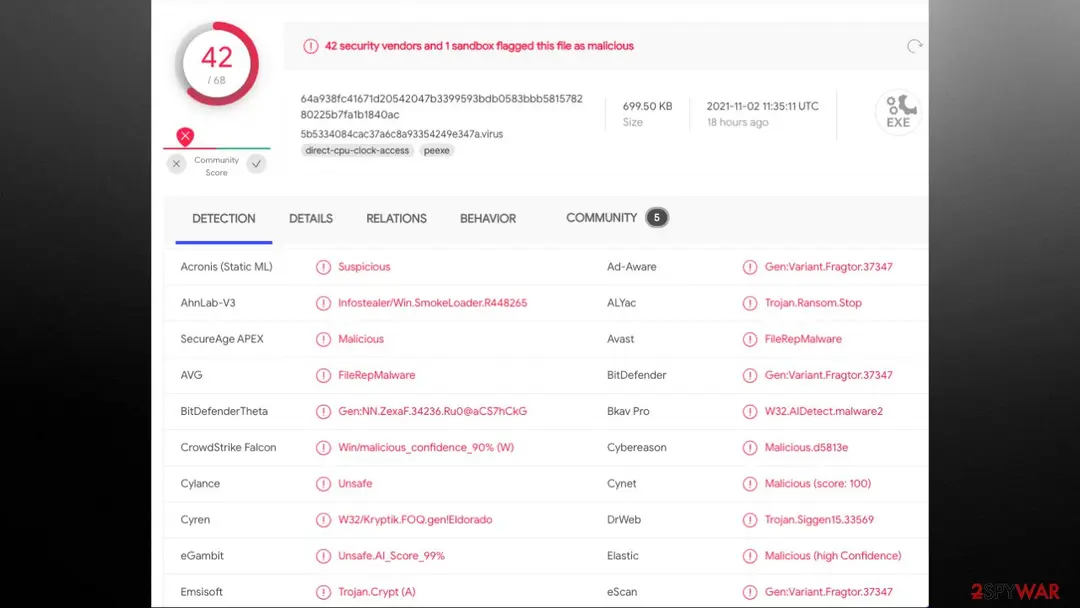Screen dimensions: 1080x608
Task: Click Gen:NN.ZexaF.34236.Ru0@aCS7hCkG detection
Action: 433,411
